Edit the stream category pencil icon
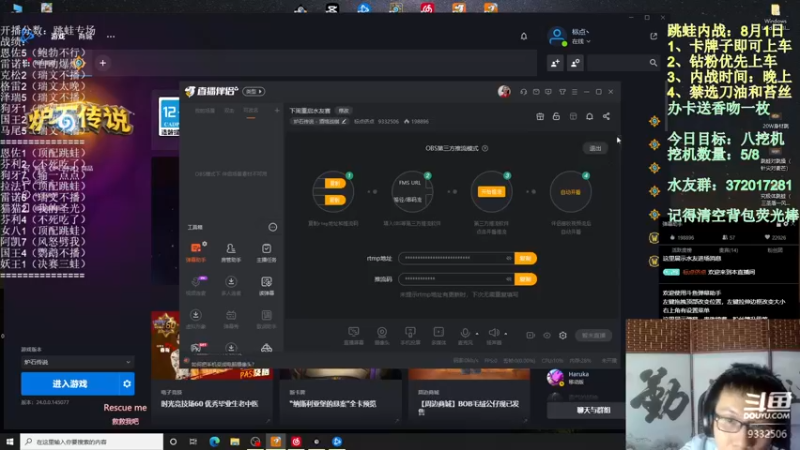The width and height of the screenshot is (800, 450). coord(344,121)
